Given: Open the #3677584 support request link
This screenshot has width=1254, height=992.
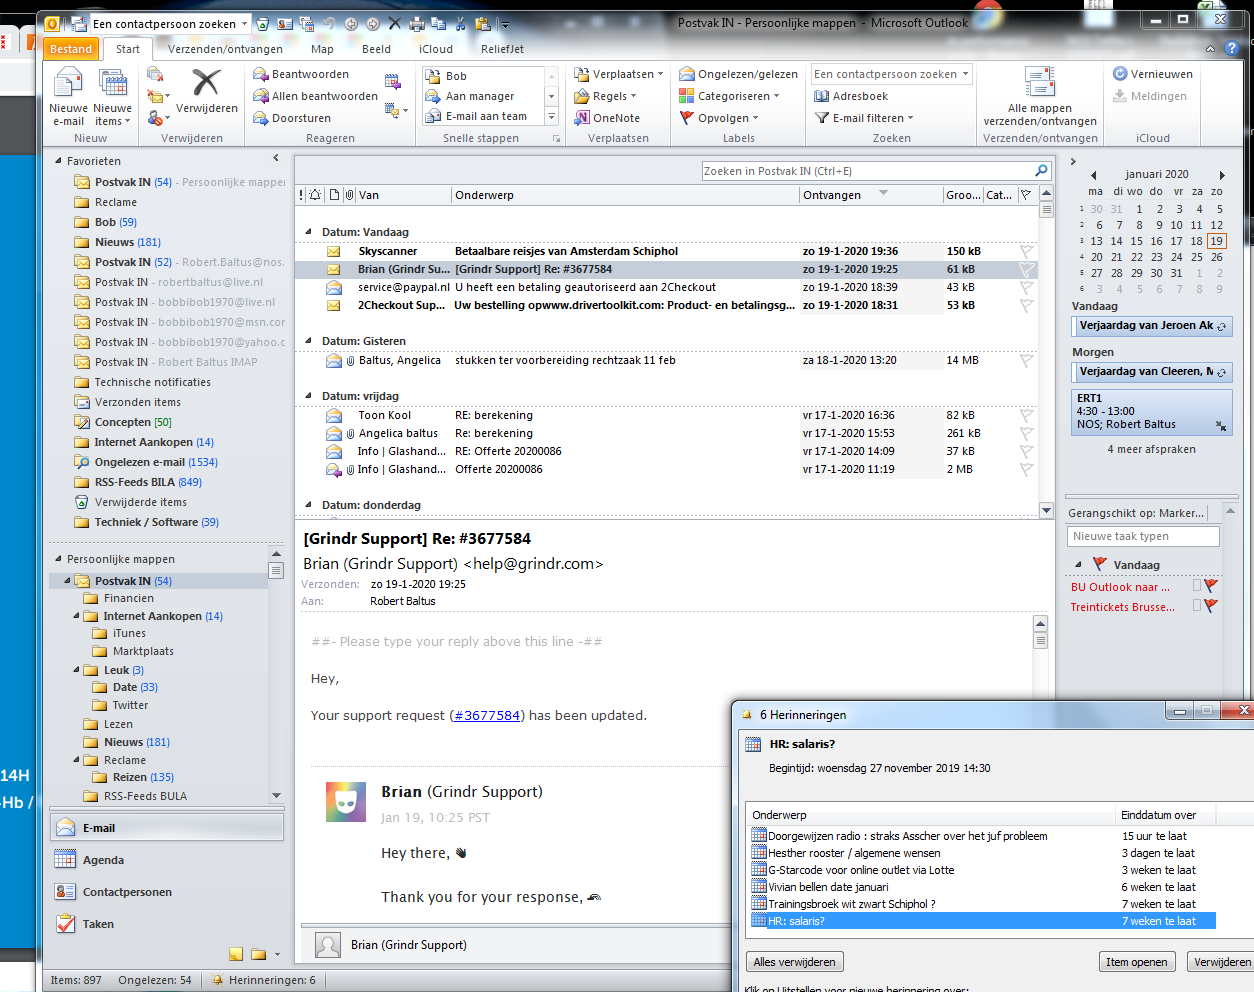Looking at the screenshot, I should coord(486,715).
